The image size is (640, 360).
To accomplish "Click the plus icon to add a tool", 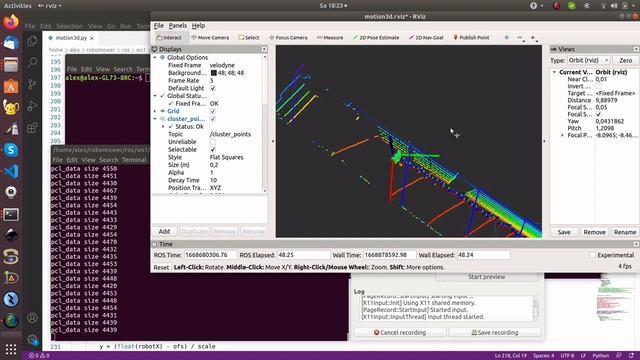I will 507,38.
